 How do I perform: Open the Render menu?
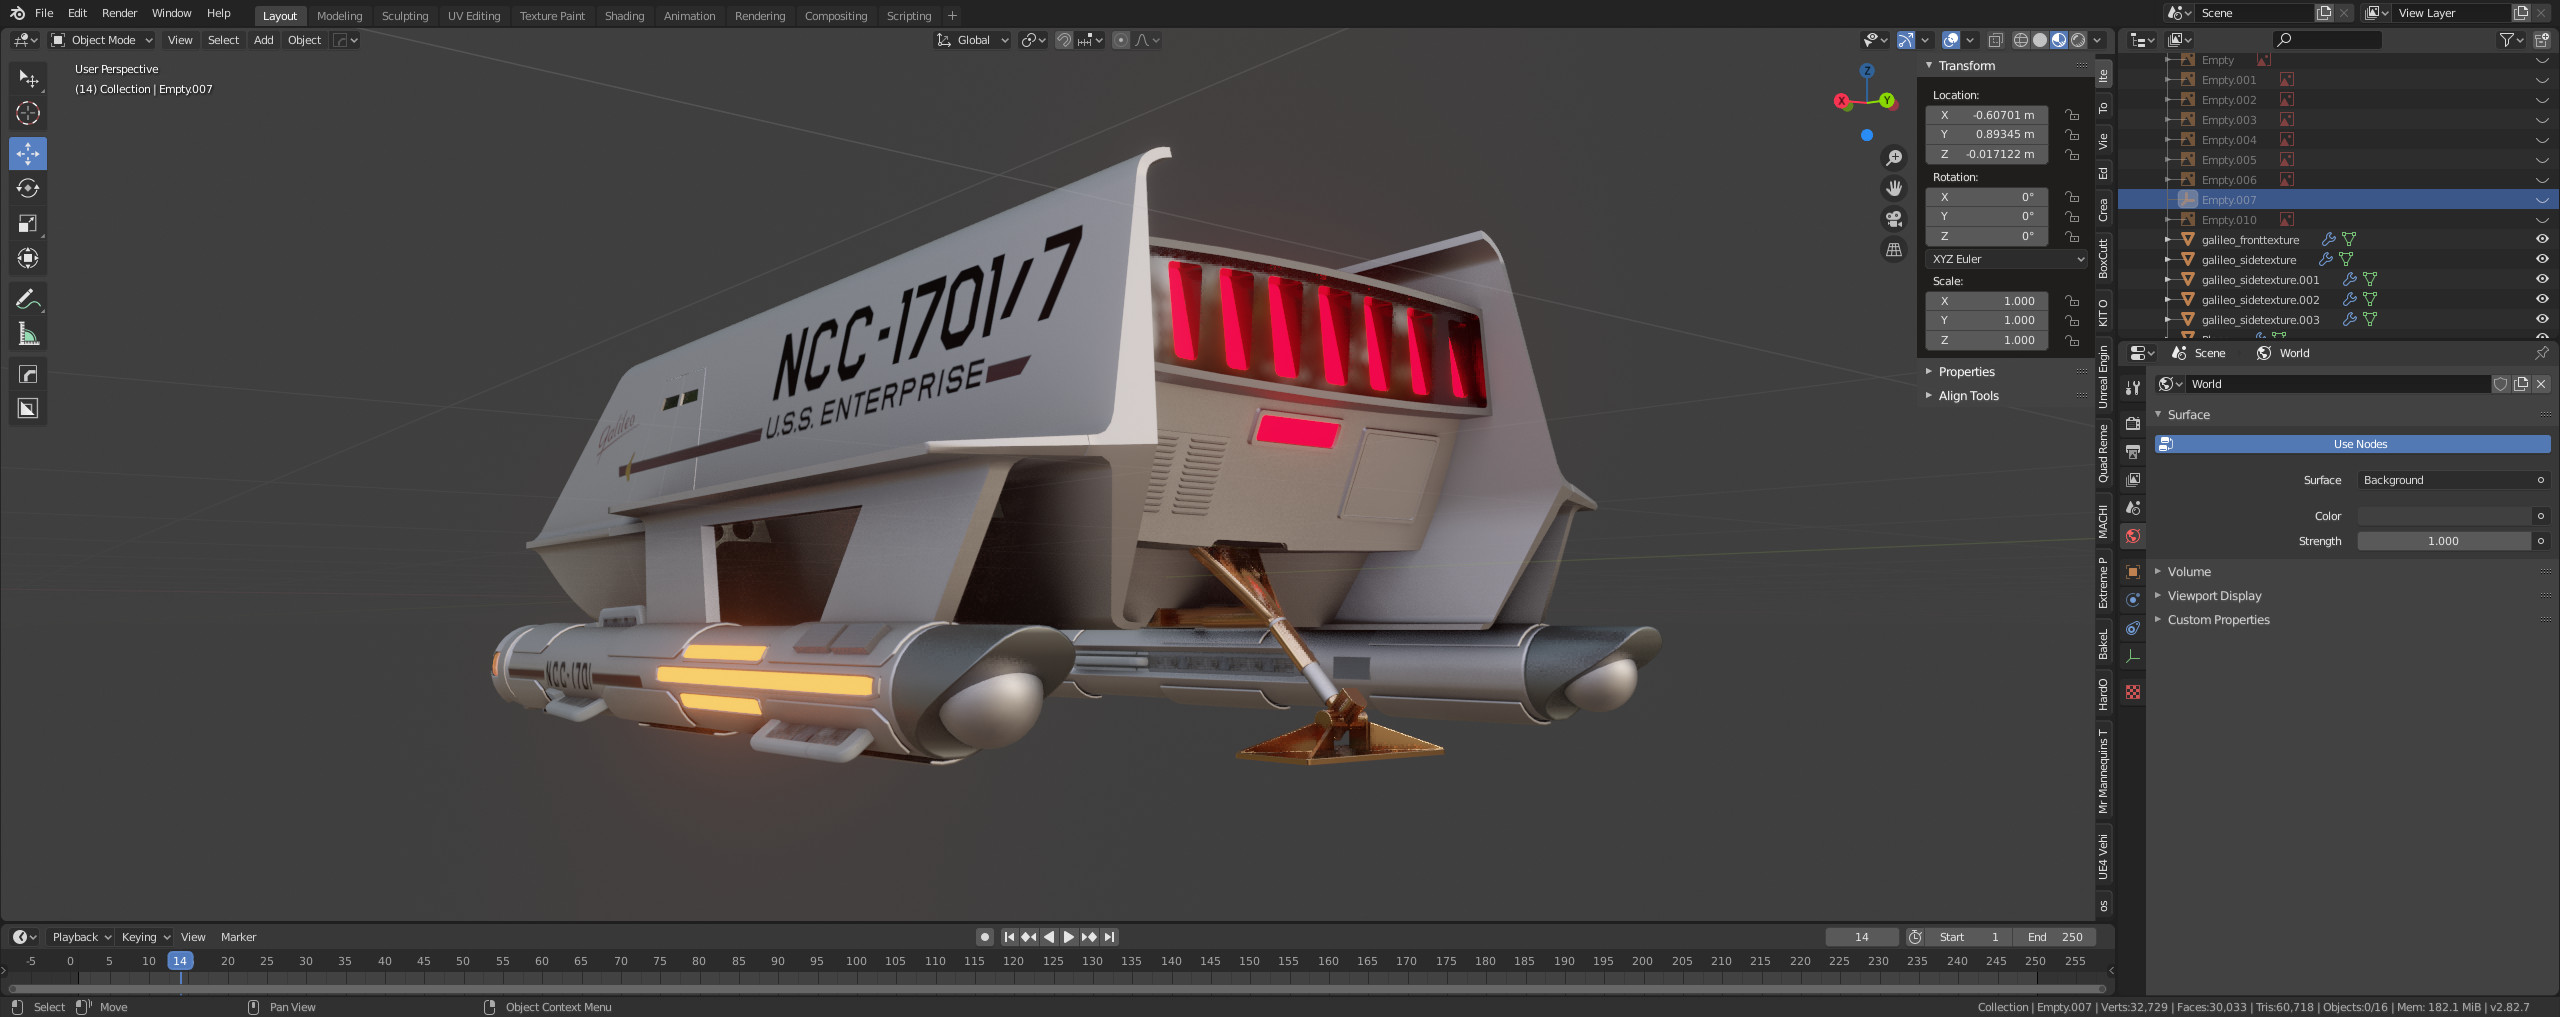[119, 13]
